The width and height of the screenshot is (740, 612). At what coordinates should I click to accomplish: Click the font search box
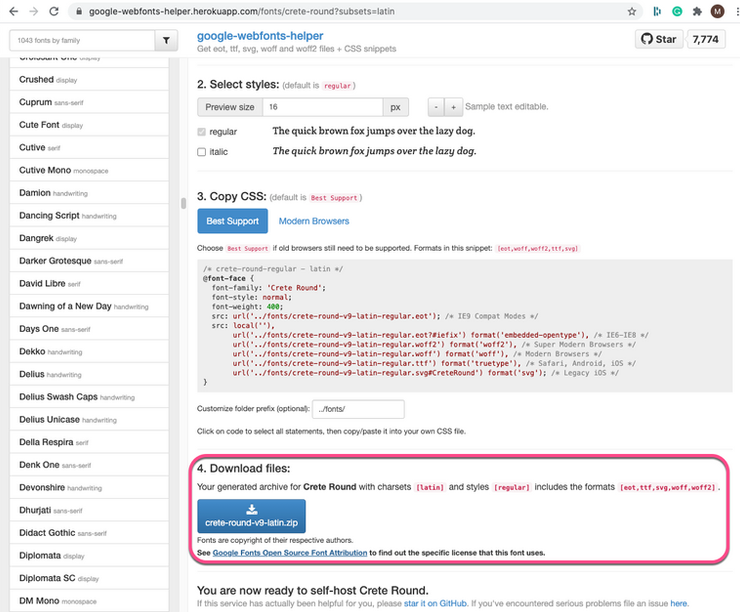(80, 41)
